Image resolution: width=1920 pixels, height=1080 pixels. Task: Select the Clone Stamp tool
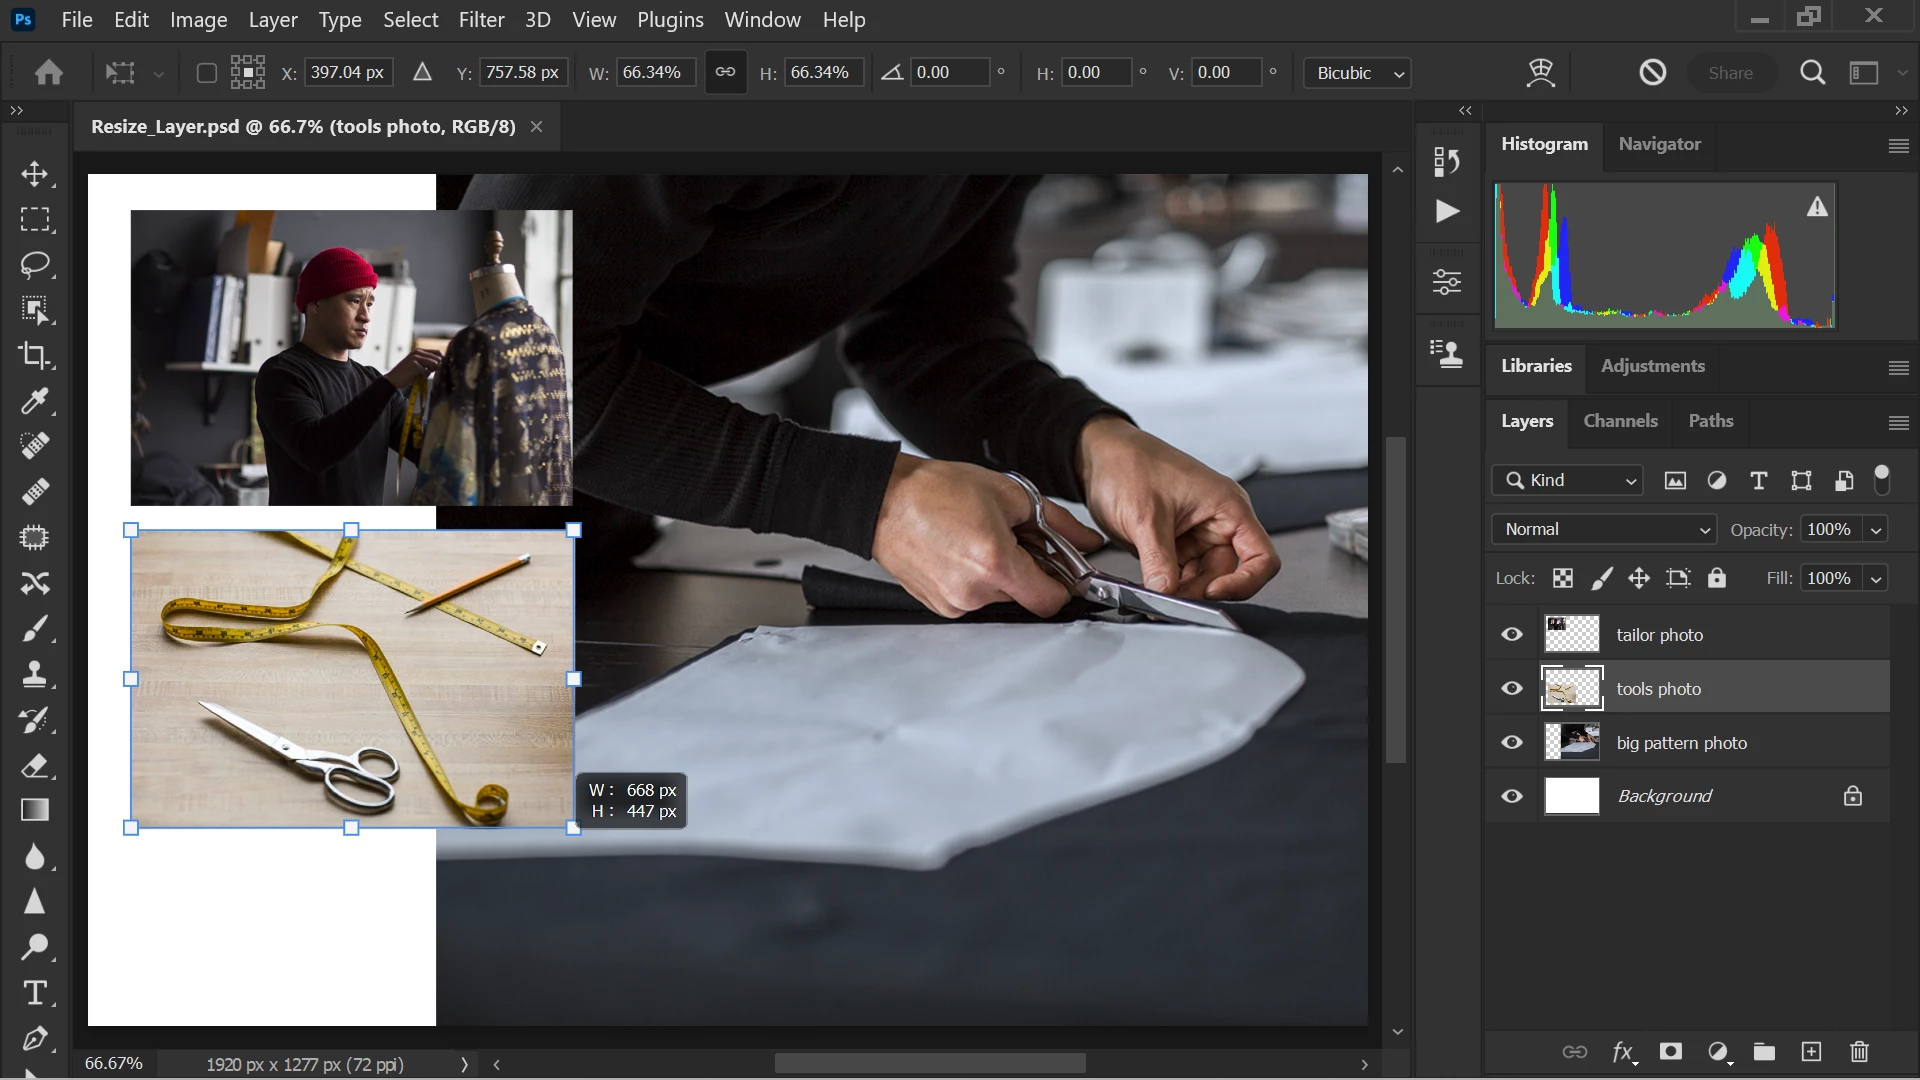[x=35, y=675]
